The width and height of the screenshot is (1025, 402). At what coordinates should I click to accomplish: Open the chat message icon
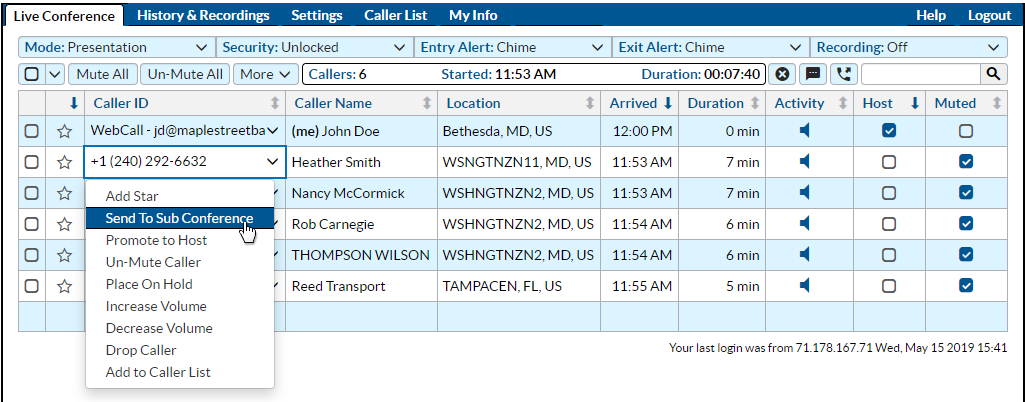tap(813, 75)
